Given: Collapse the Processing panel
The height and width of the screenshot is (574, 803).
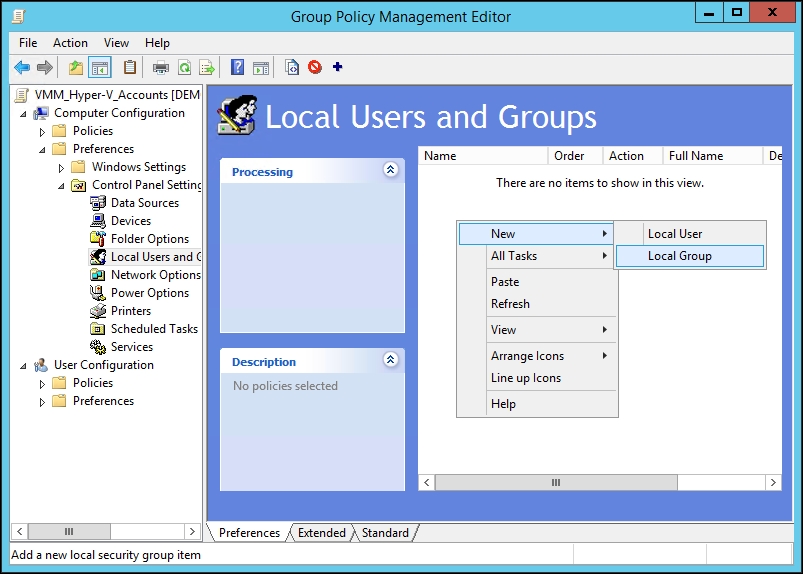Looking at the screenshot, I should 390,171.
